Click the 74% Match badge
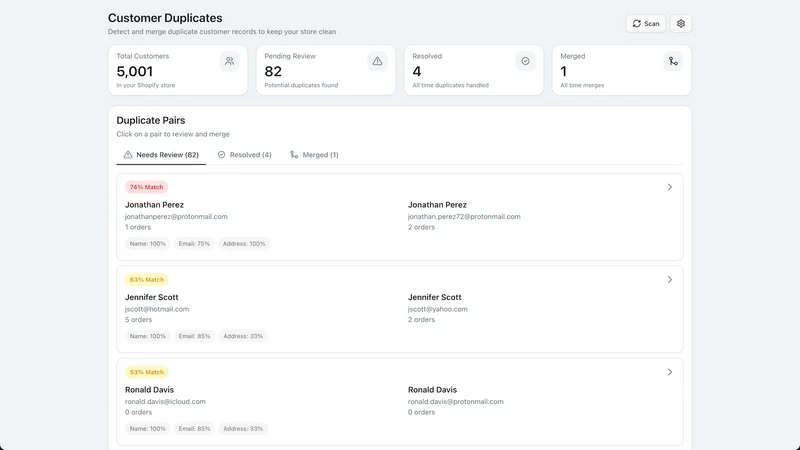 click(146, 187)
